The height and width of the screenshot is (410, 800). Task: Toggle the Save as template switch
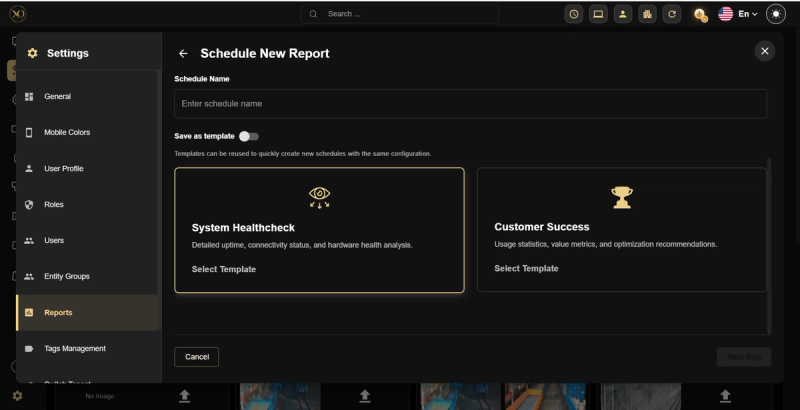(x=249, y=136)
